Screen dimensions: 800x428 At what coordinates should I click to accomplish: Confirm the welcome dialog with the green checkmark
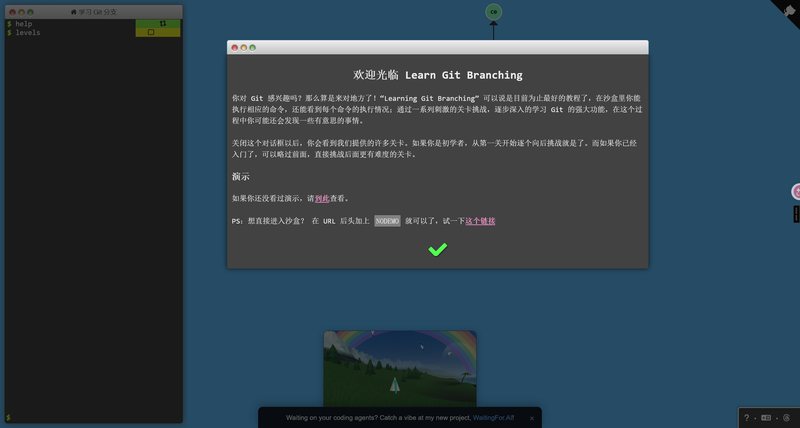point(437,249)
